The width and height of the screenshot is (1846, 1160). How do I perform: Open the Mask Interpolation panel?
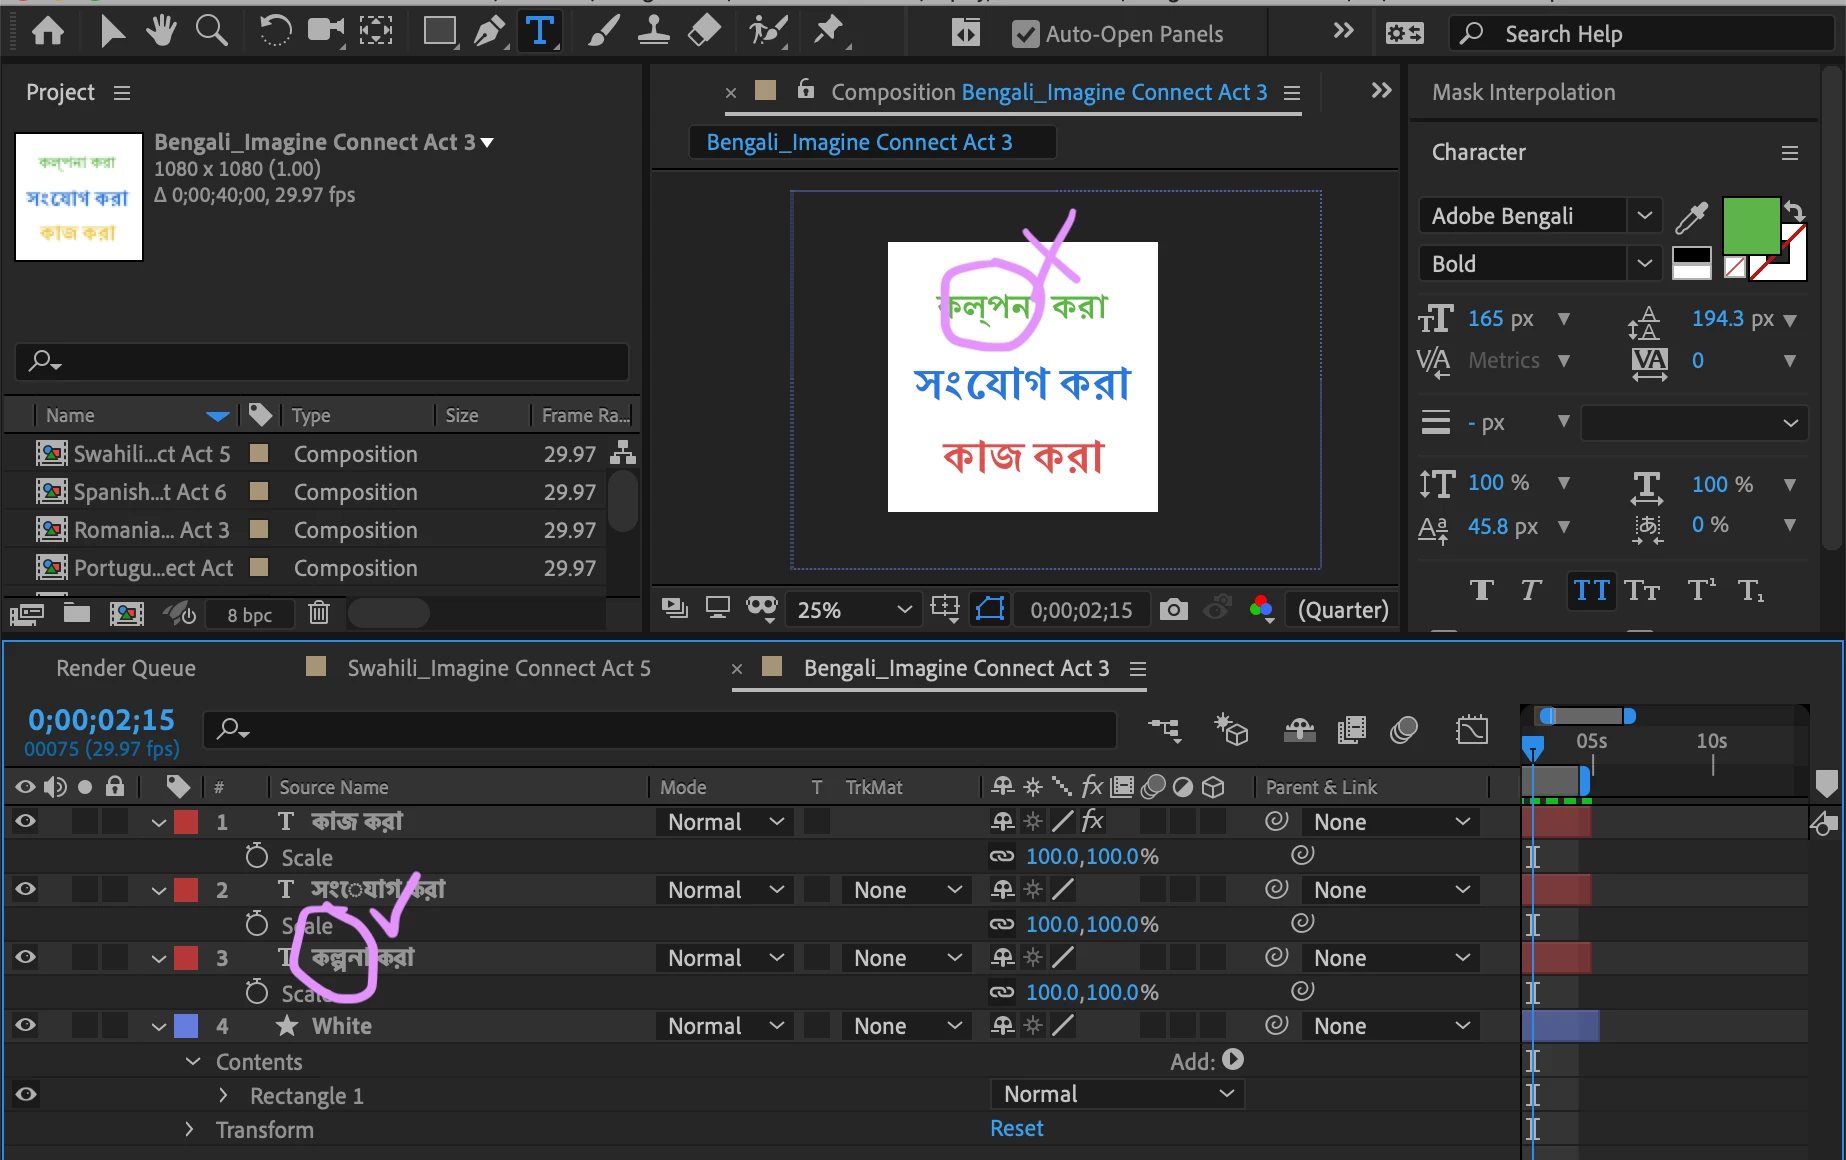[x=1523, y=92]
